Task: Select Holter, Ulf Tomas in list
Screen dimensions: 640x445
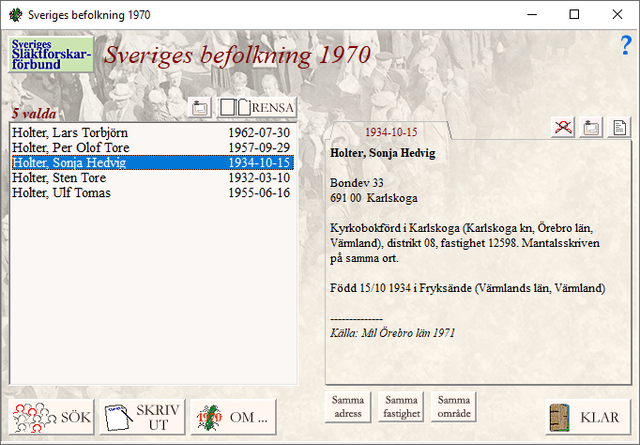Action: 152,193
